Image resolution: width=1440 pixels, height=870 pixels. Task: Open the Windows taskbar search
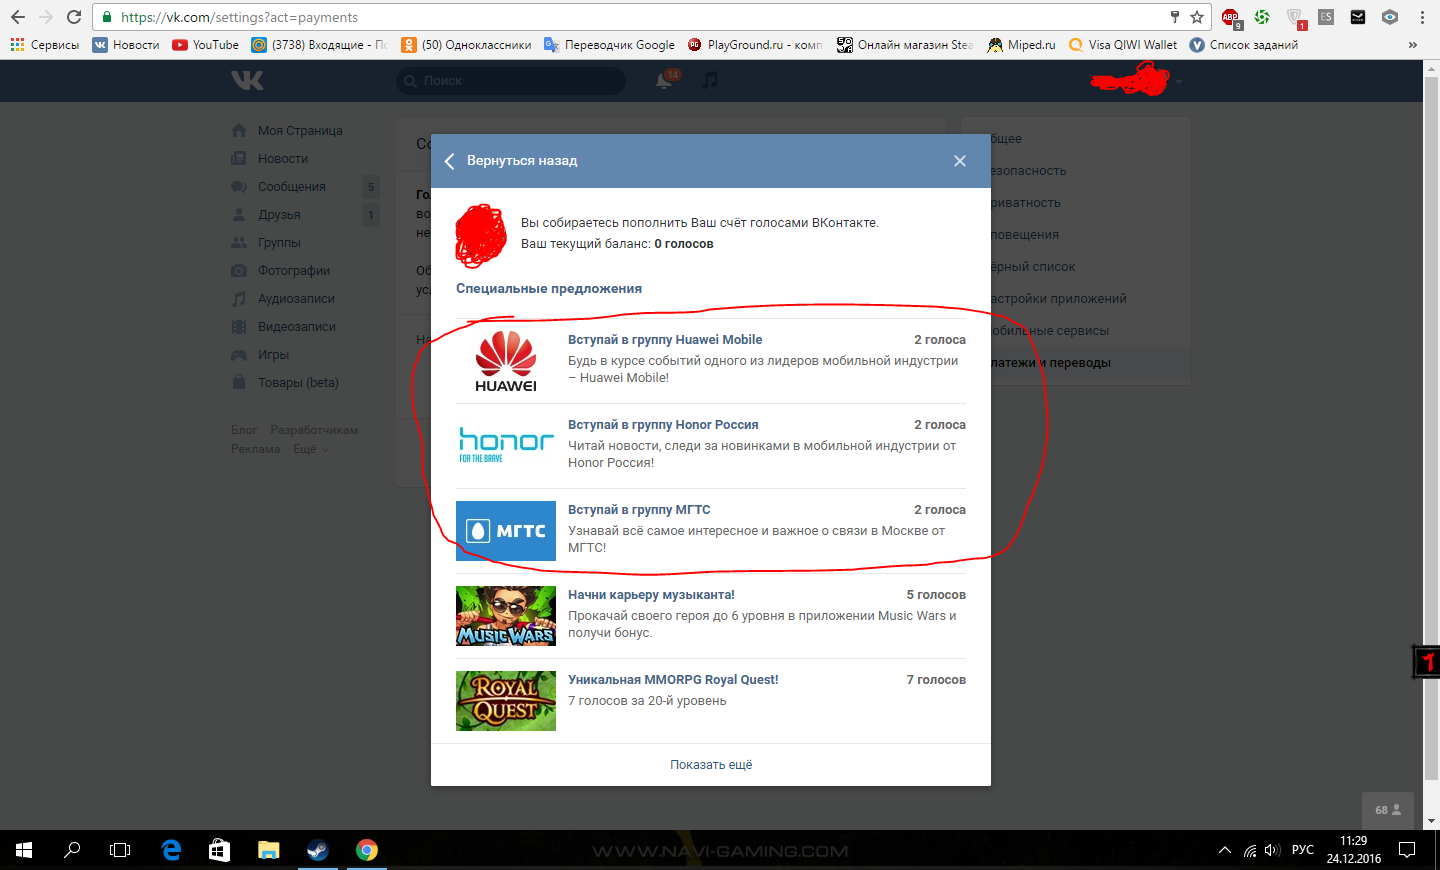72,850
